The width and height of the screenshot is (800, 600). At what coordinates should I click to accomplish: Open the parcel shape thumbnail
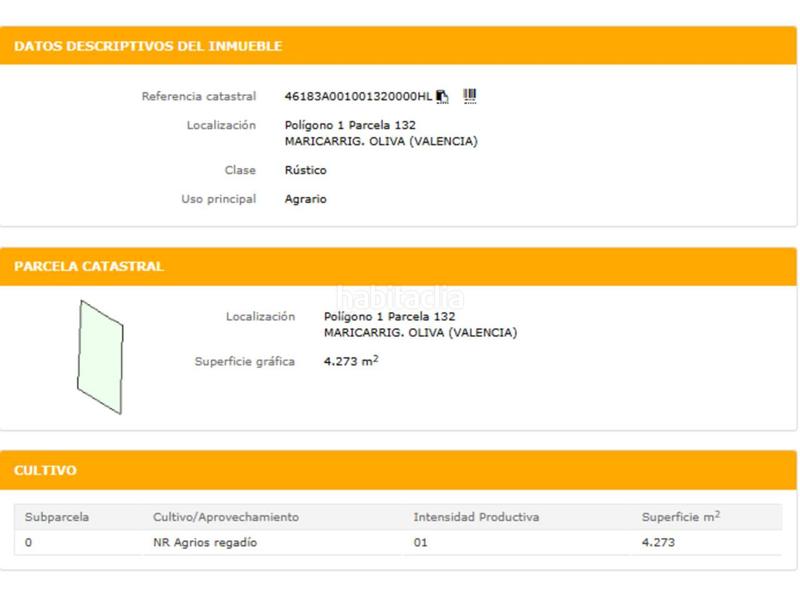[100, 357]
